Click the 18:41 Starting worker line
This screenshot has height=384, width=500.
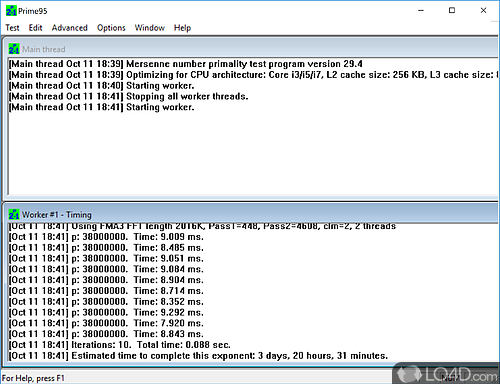click(x=101, y=107)
